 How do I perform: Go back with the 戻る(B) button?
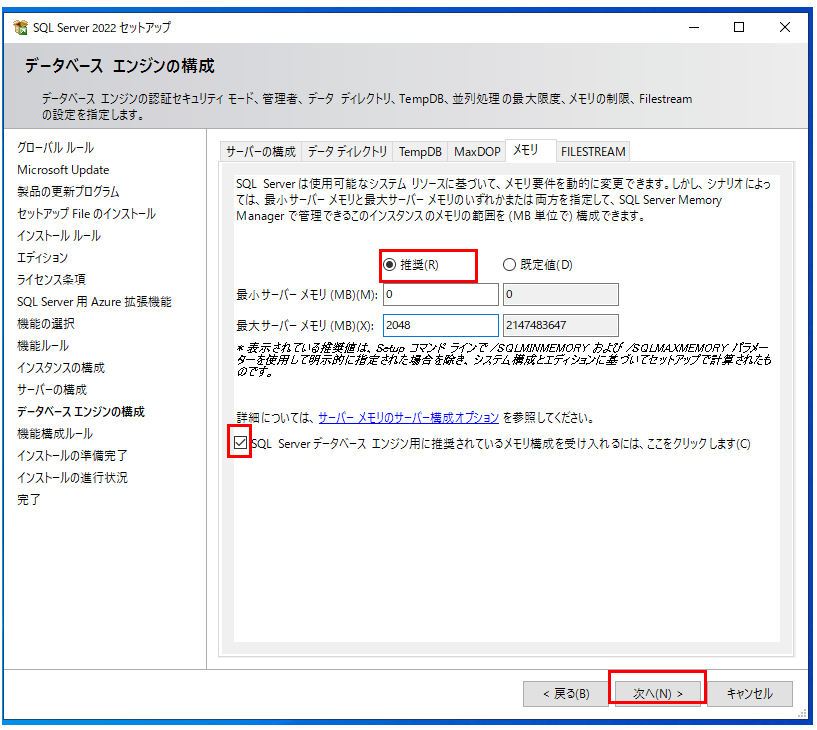(x=566, y=693)
